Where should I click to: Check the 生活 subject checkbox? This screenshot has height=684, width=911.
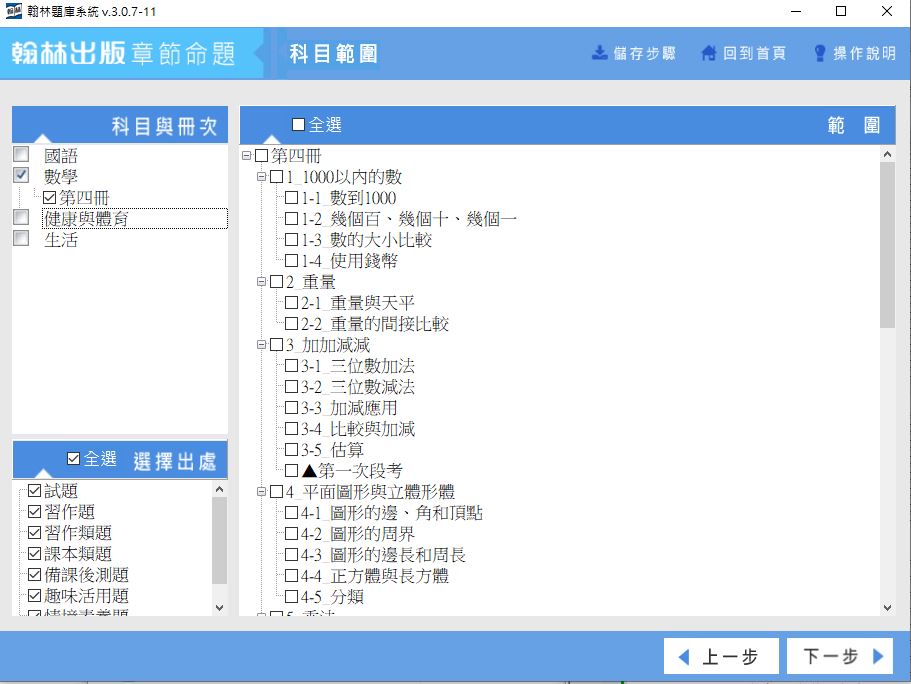[x=21, y=238]
